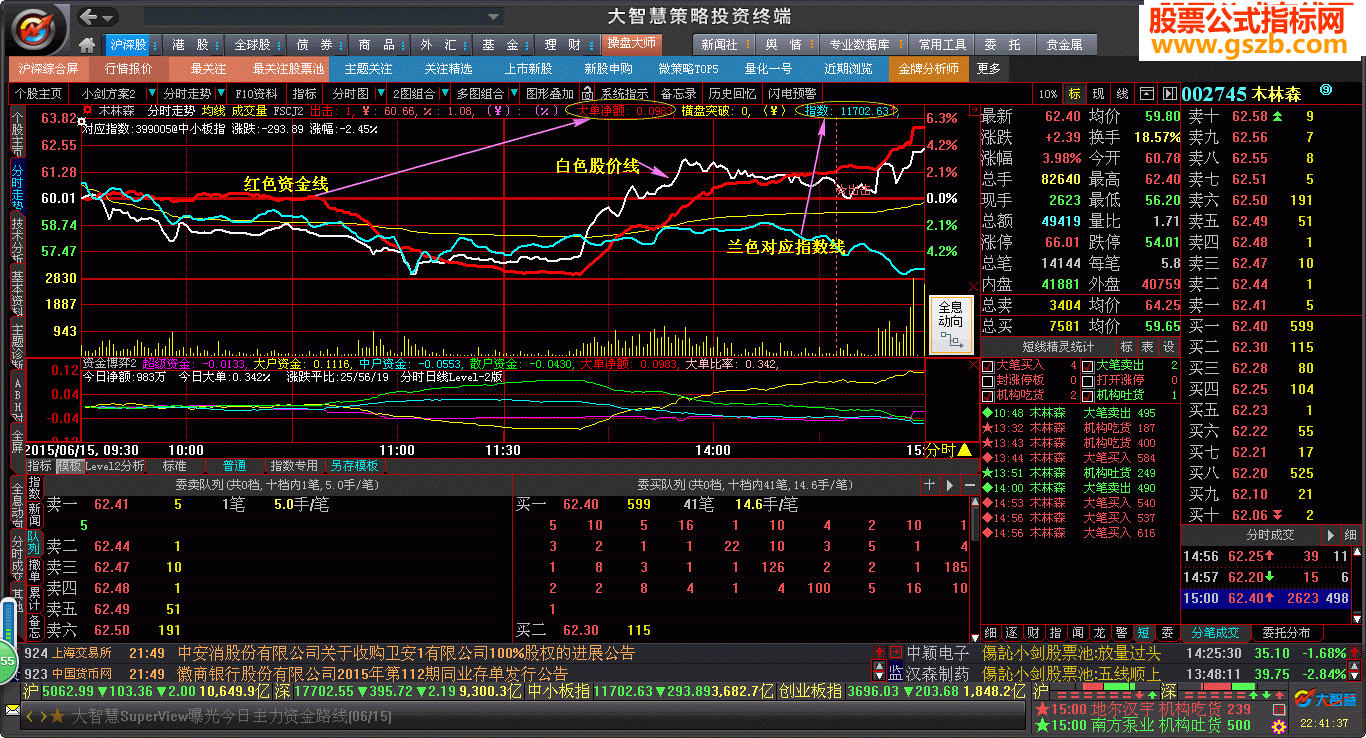
Task: Click the 警 tab icon in bottom row
Action: click(1121, 633)
